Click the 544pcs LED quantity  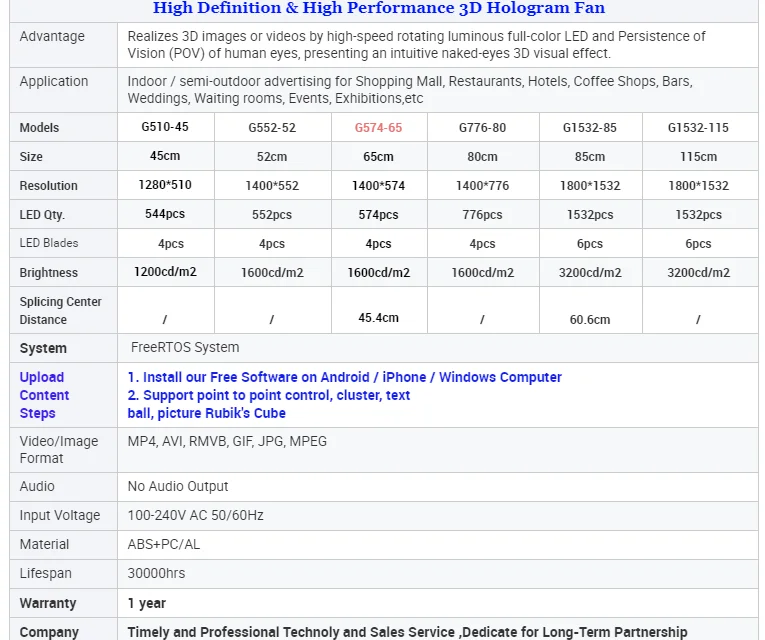[x=165, y=214]
